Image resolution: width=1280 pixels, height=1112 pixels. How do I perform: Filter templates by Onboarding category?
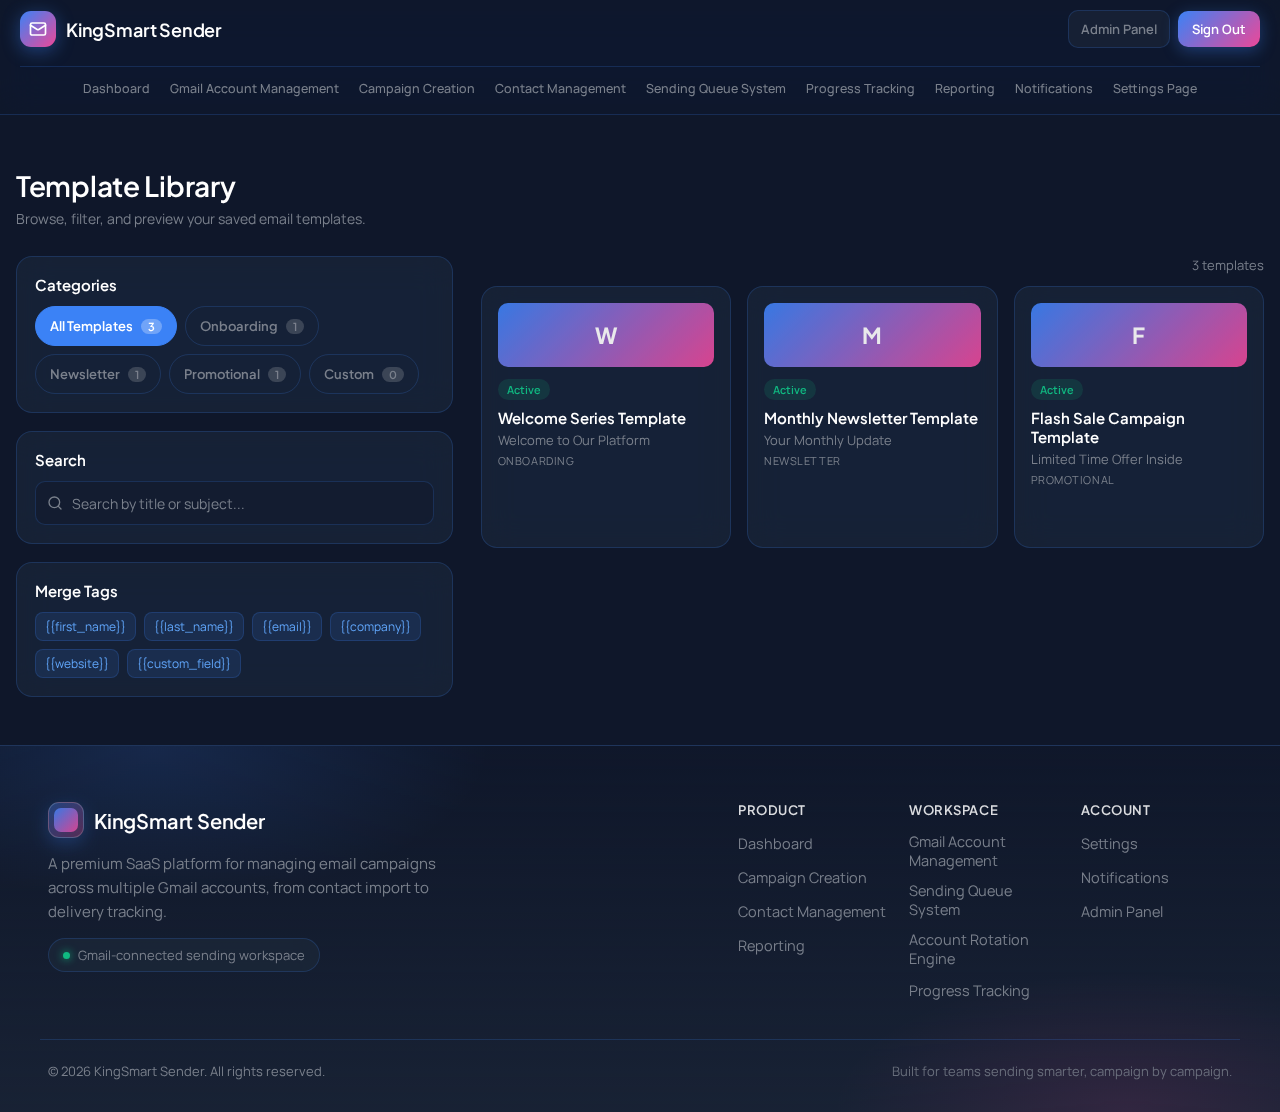pos(252,326)
